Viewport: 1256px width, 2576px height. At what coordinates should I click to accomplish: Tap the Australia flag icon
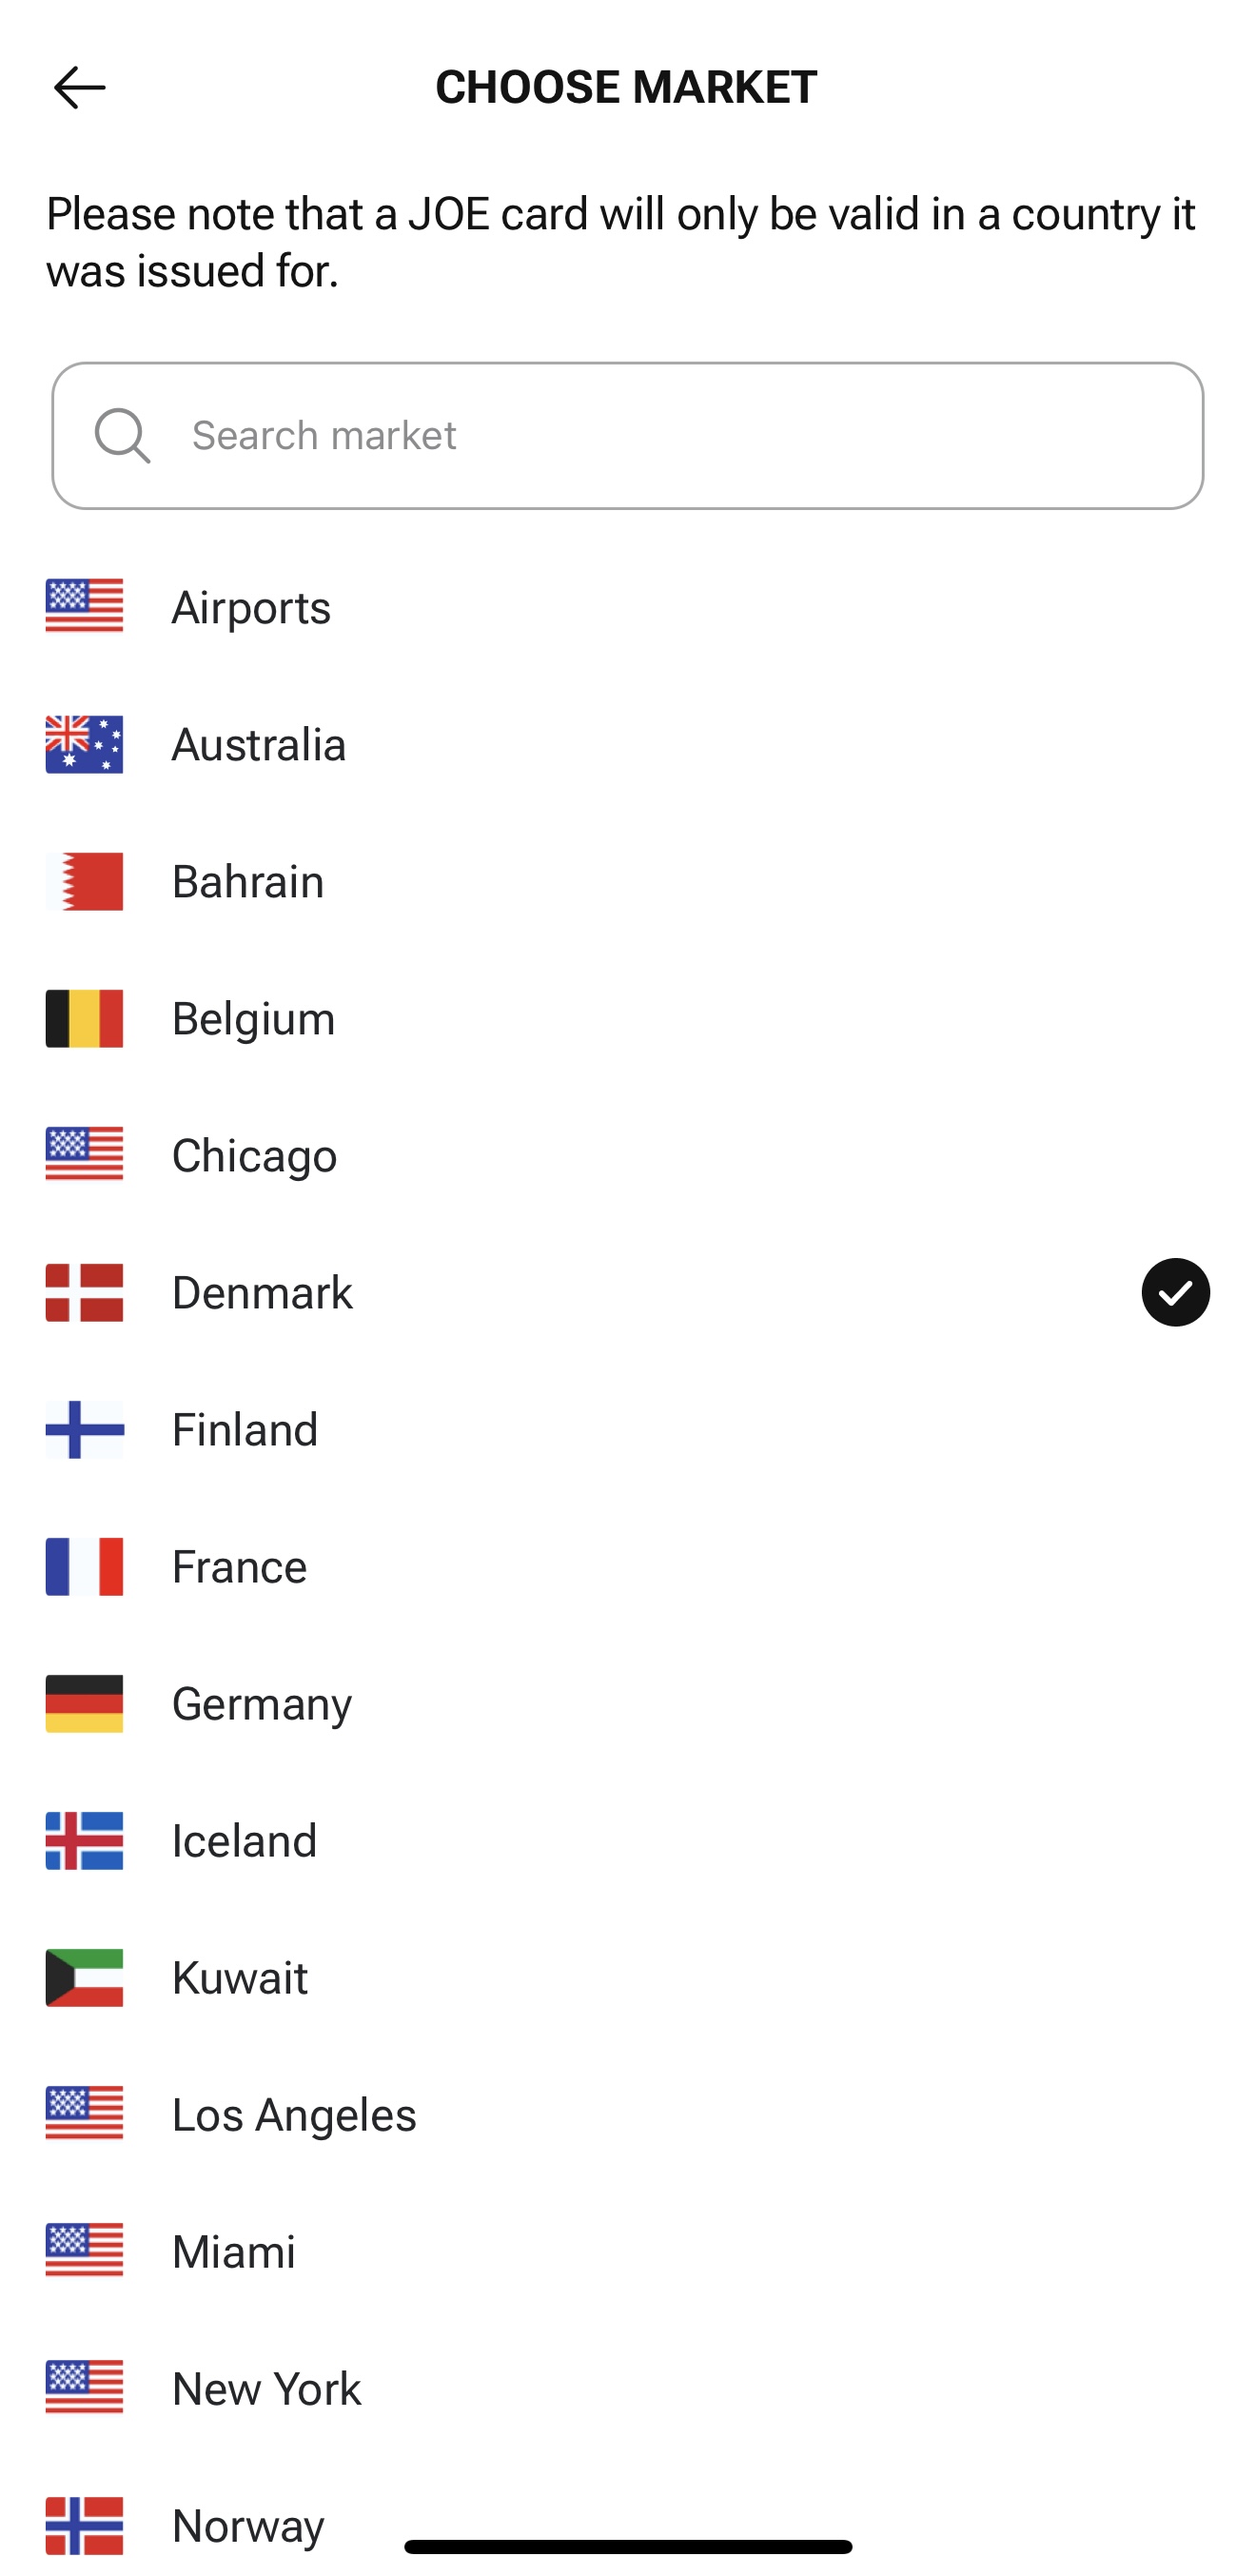pos(84,745)
